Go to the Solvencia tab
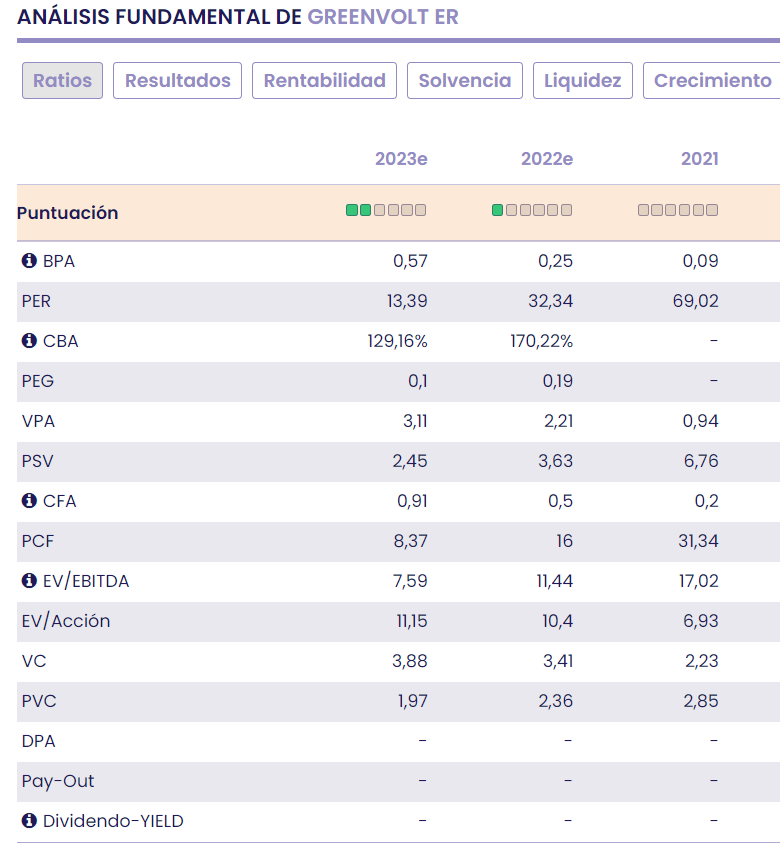The image size is (780, 860). pos(464,81)
